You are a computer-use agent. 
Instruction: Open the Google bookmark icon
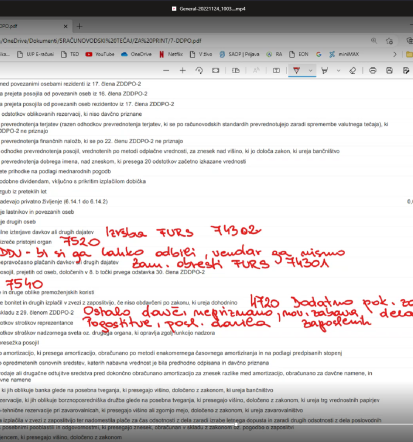(319, 54)
